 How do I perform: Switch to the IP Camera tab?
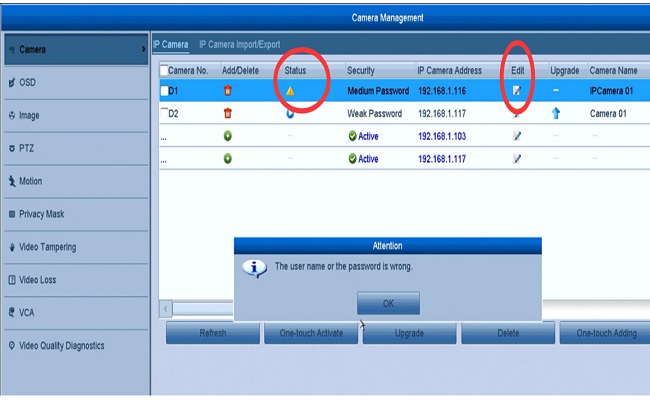coord(170,44)
